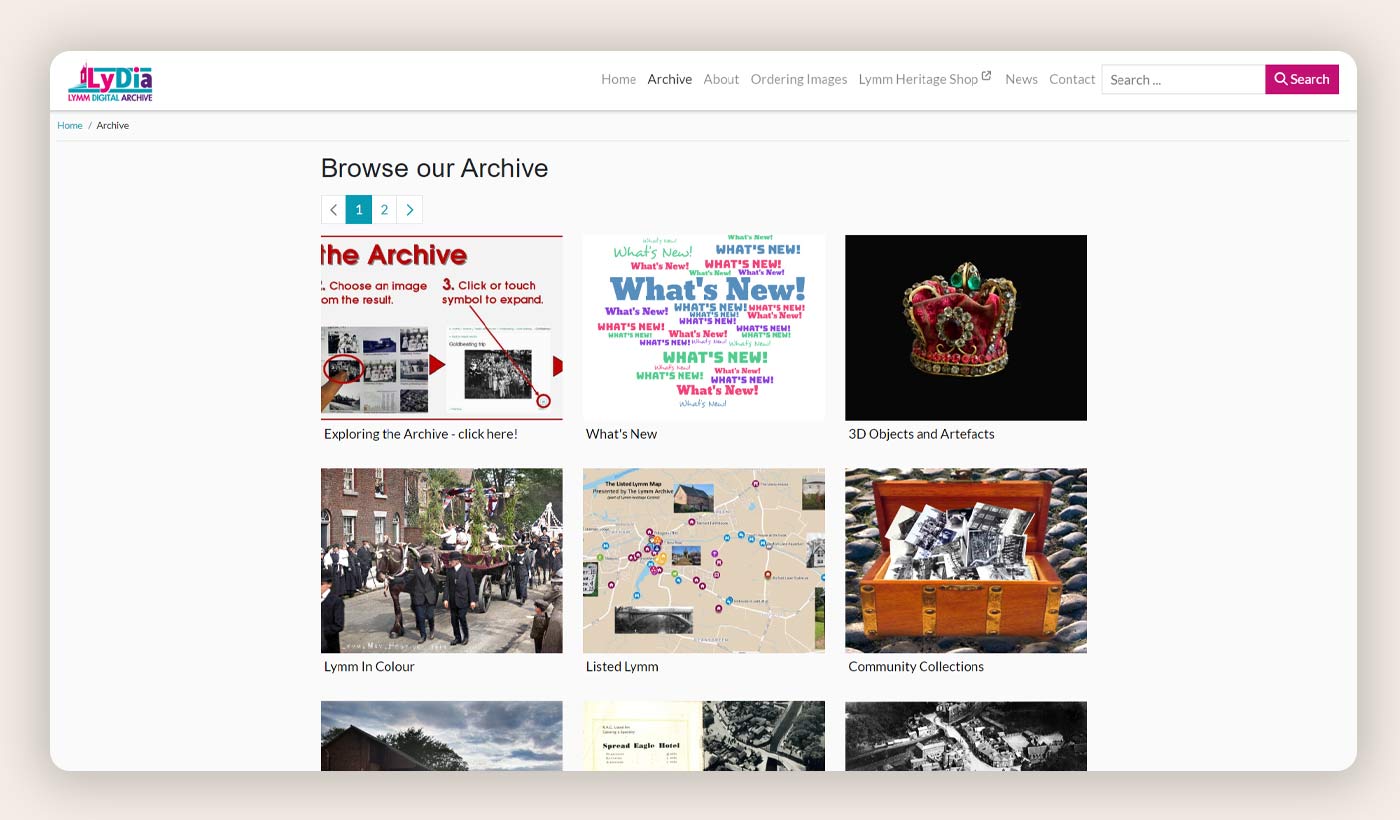Open the Exploring the Archive thumbnail
1400x820 pixels.
coord(442,328)
